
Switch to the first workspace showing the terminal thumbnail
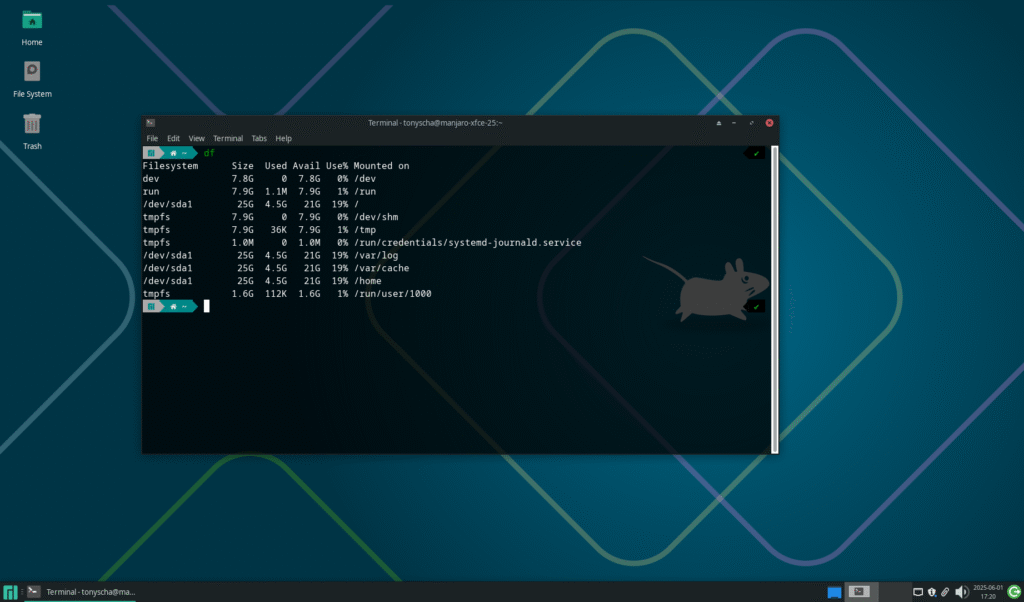(x=861, y=592)
